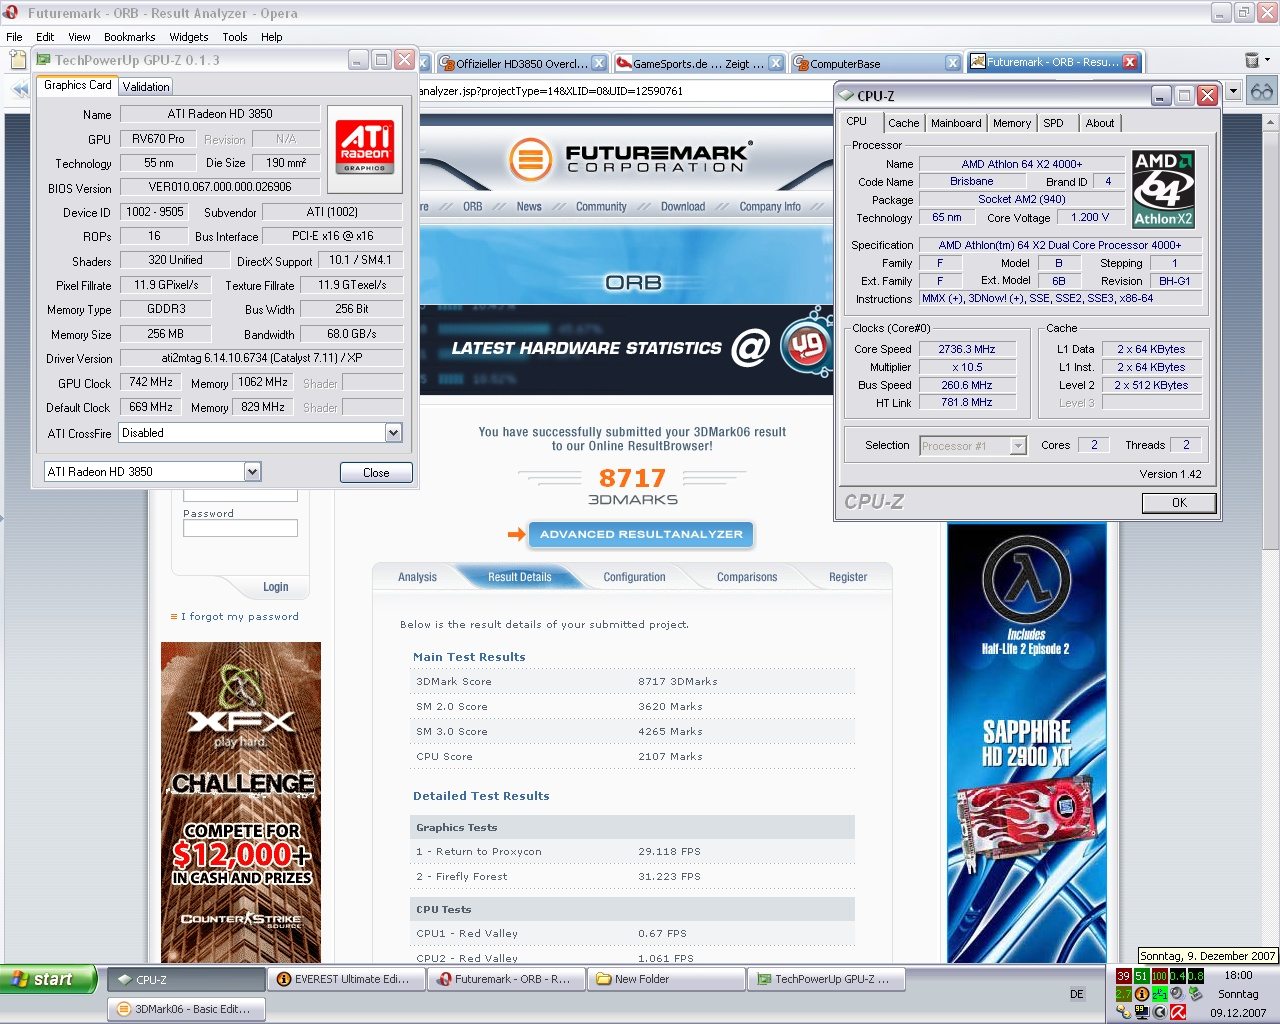This screenshot has width=1280, height=1024.
Task: Click the I forgot my password link
Action: pos(240,617)
